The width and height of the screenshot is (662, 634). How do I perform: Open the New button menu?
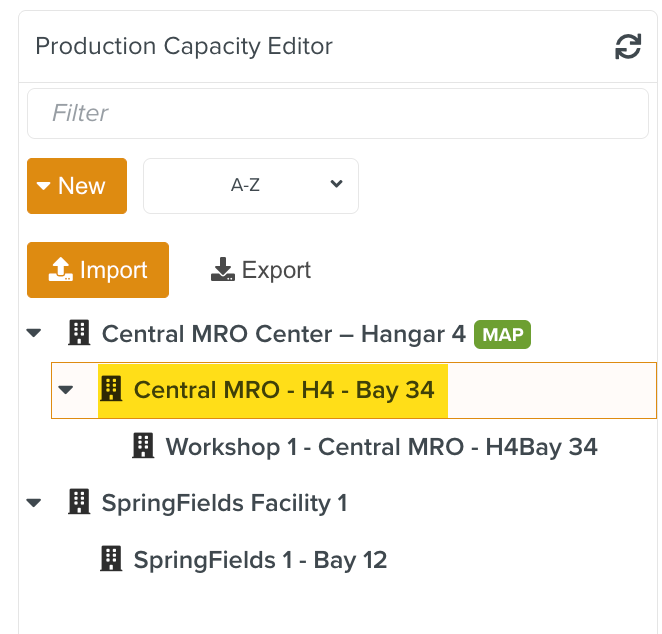[77, 186]
